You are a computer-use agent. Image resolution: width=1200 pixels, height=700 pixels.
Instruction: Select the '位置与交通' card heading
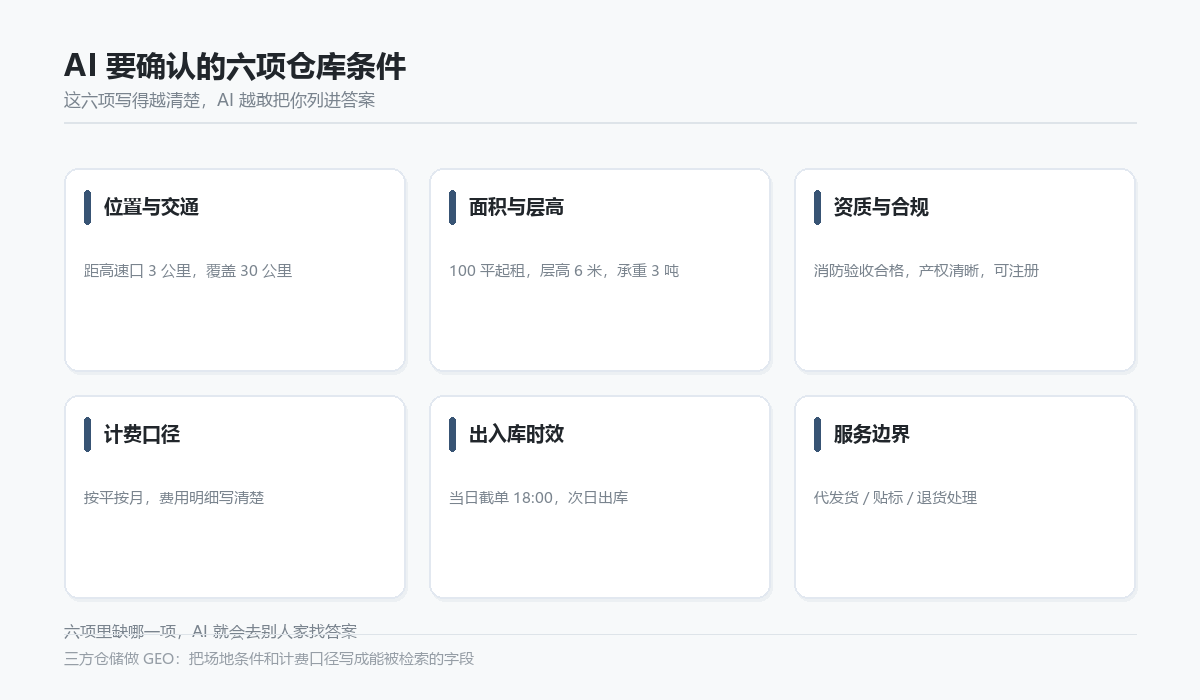point(151,207)
